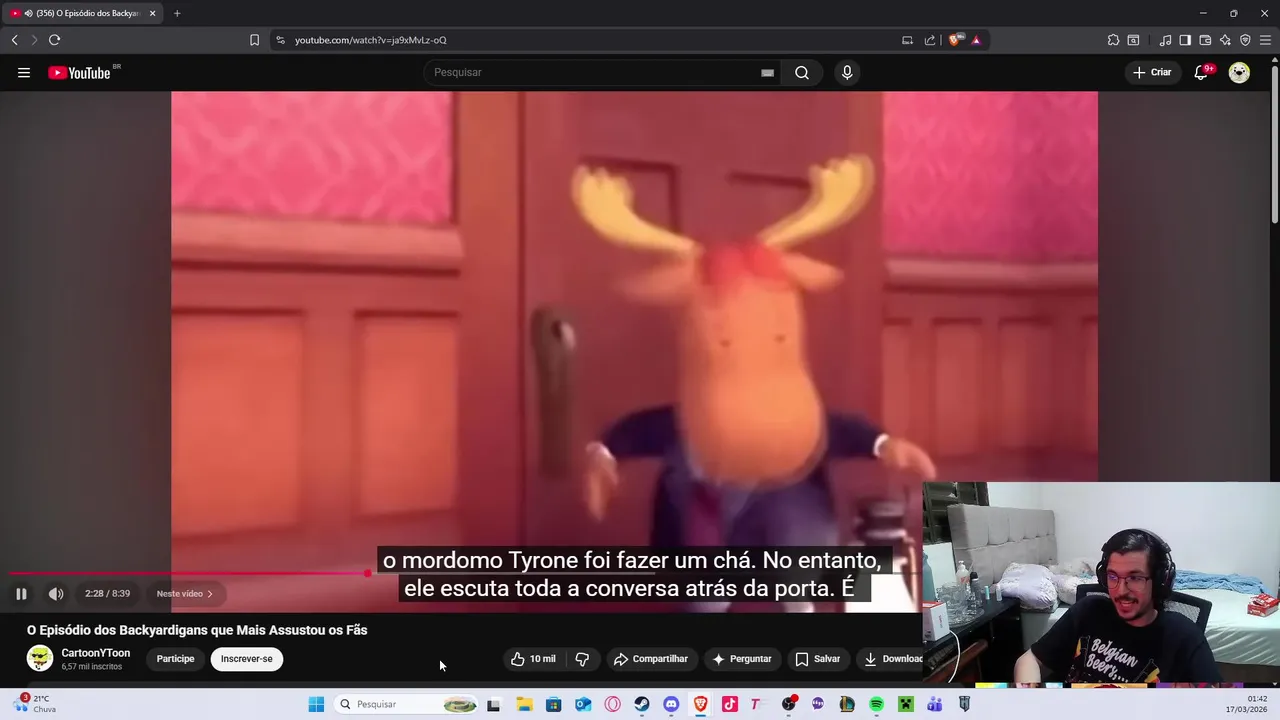Viewport: 1280px width, 720px height.
Task: Open Brave Shields lion icon
Action: pyautogui.click(x=955, y=40)
